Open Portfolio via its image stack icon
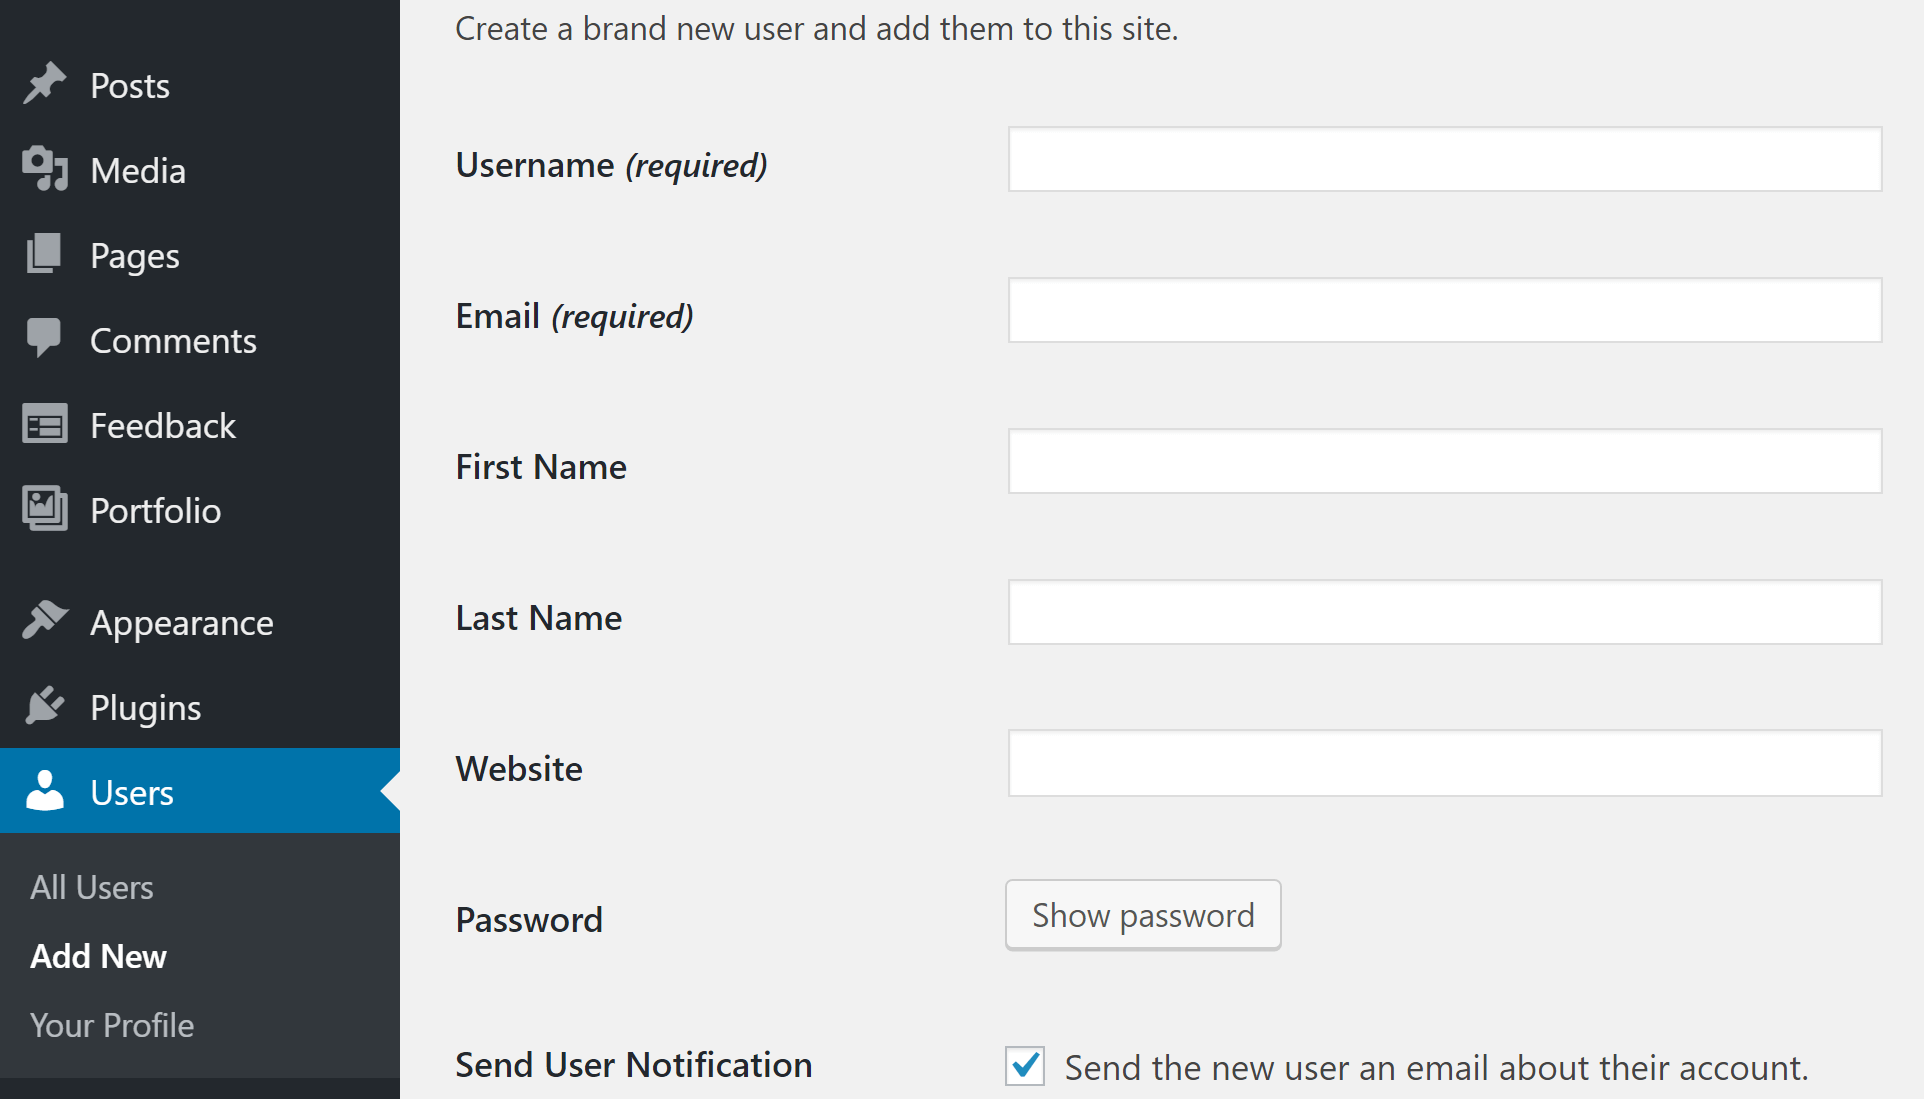Image resolution: width=1924 pixels, height=1099 pixels. 44,509
